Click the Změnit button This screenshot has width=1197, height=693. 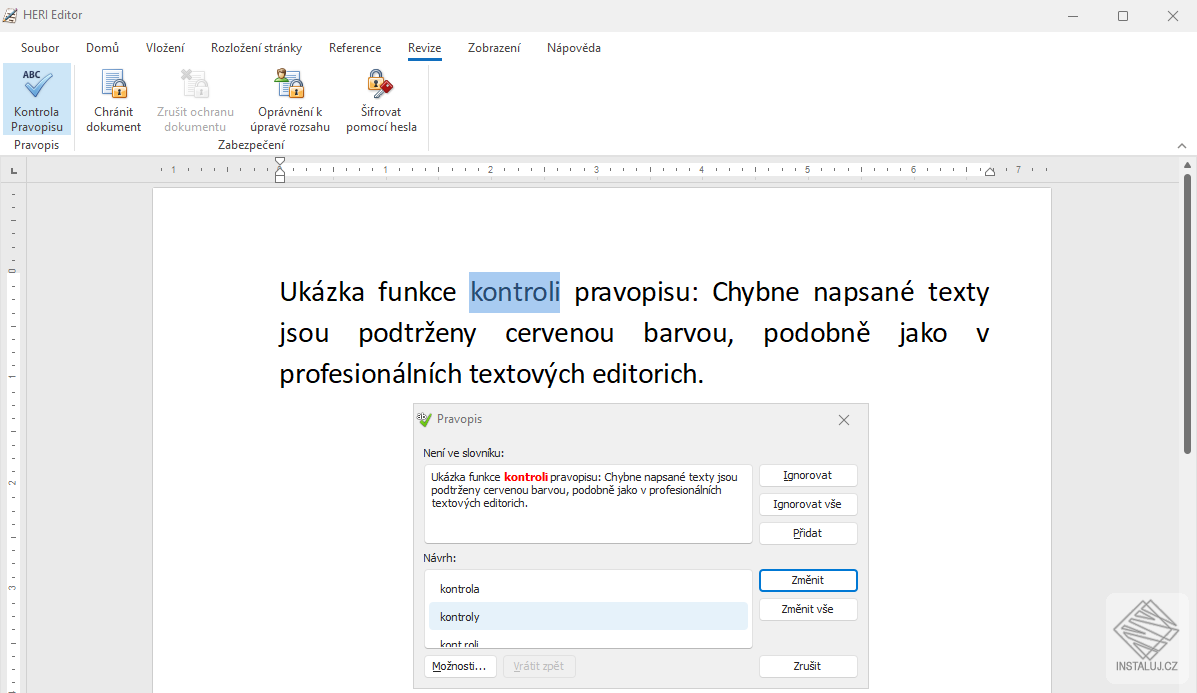click(808, 580)
